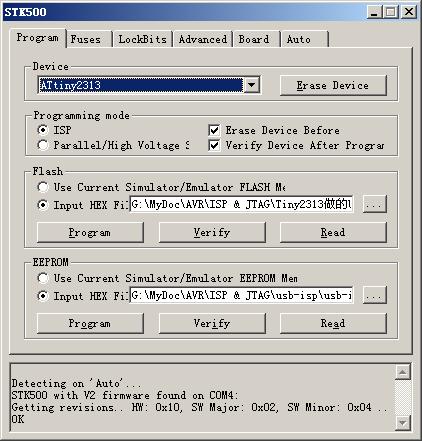Click the log scrollbar down arrow
Screen dimensions: 422x441
(403, 423)
